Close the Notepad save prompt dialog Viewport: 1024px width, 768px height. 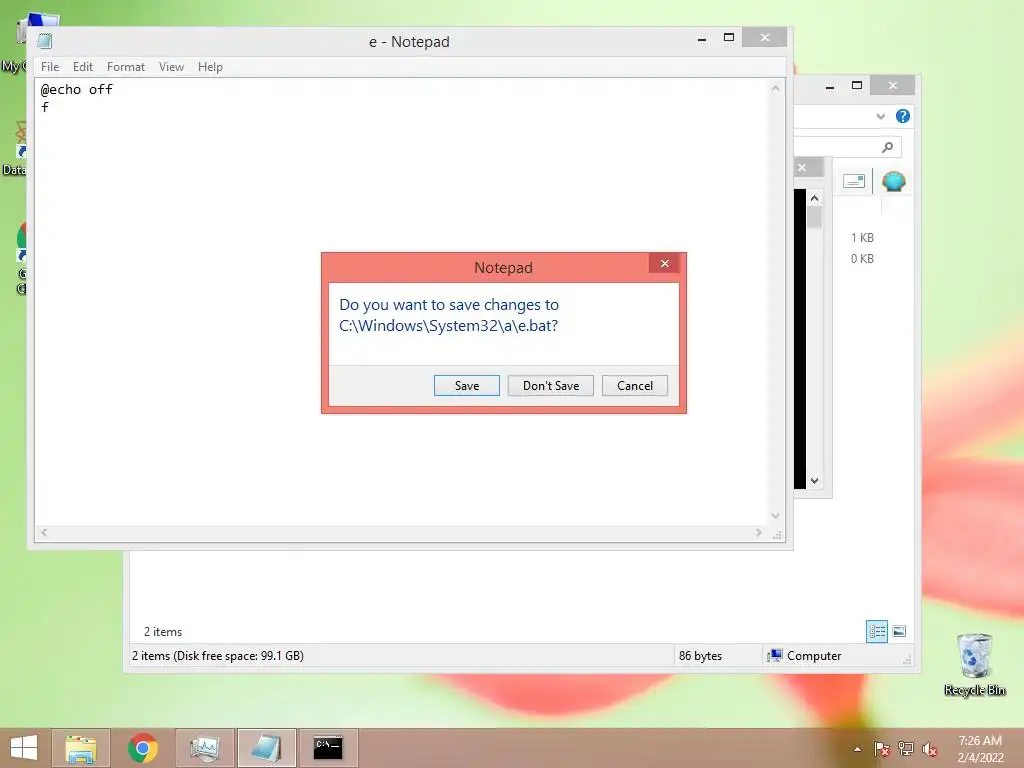665,263
